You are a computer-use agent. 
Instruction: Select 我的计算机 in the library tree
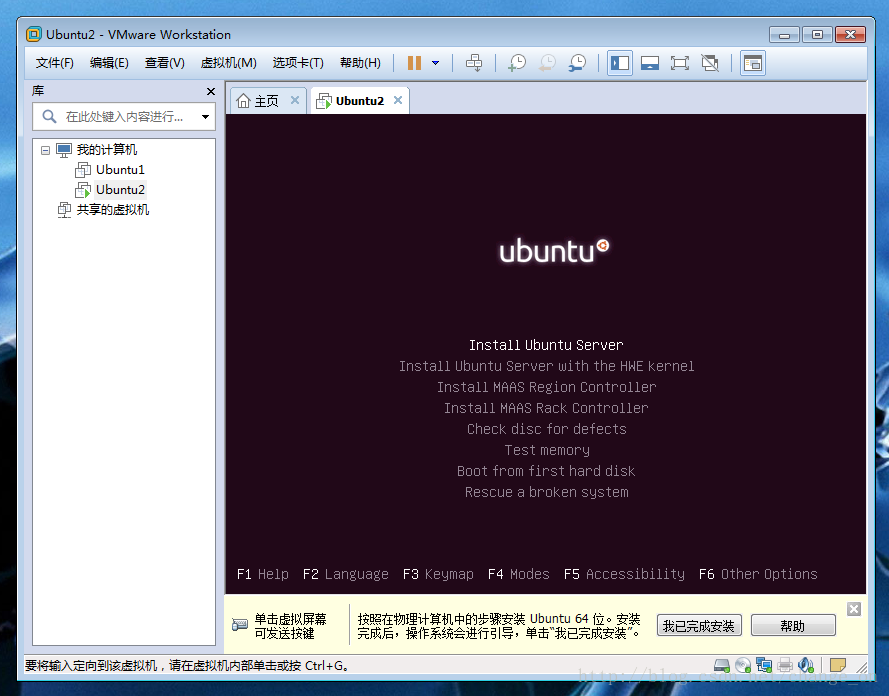(x=107, y=150)
